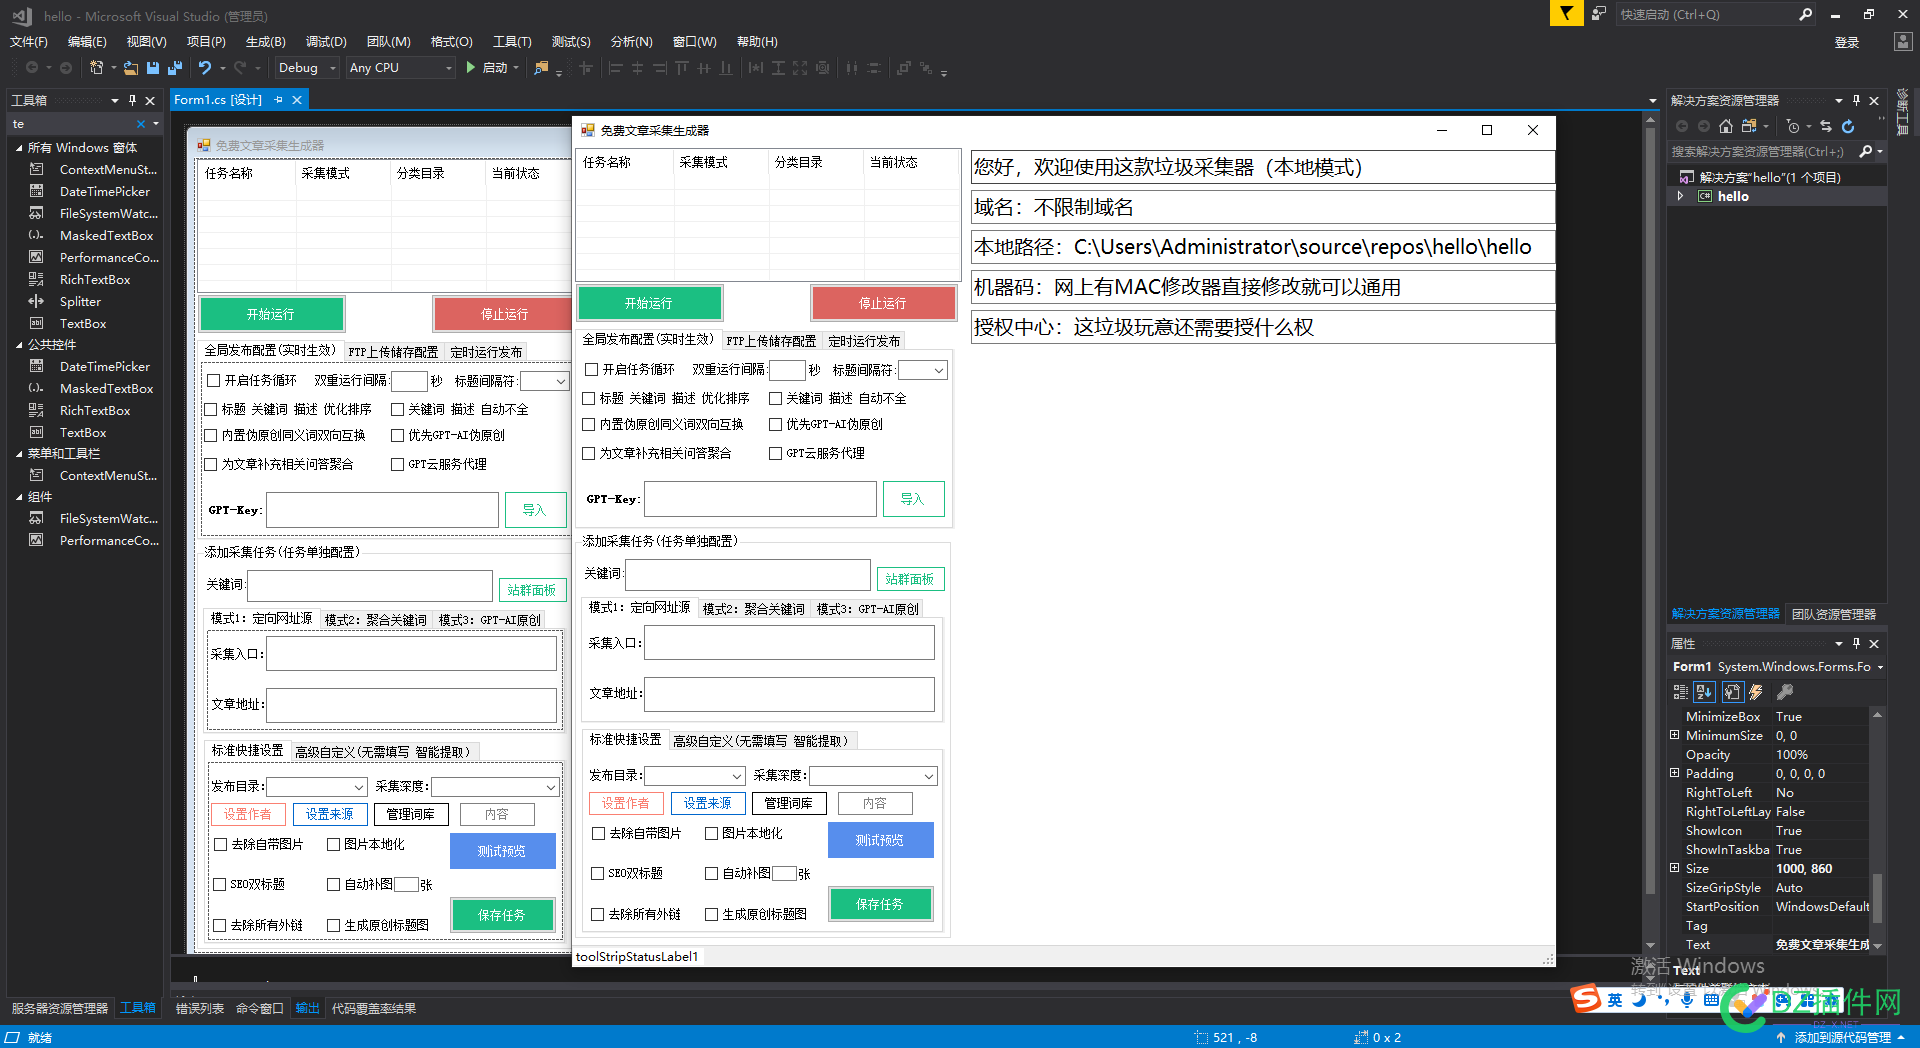Collapse the 所有 Windows 窗体 toolbox group
1920x1048 pixels.
[x=19, y=148]
